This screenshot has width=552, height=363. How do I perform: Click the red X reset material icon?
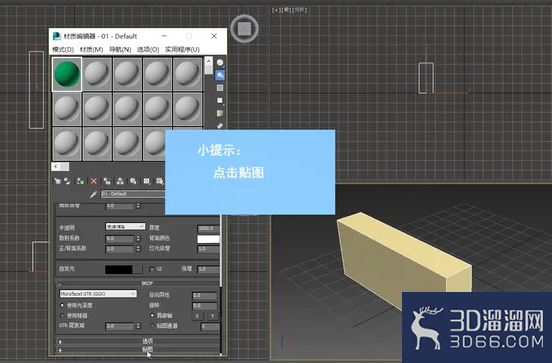94,181
